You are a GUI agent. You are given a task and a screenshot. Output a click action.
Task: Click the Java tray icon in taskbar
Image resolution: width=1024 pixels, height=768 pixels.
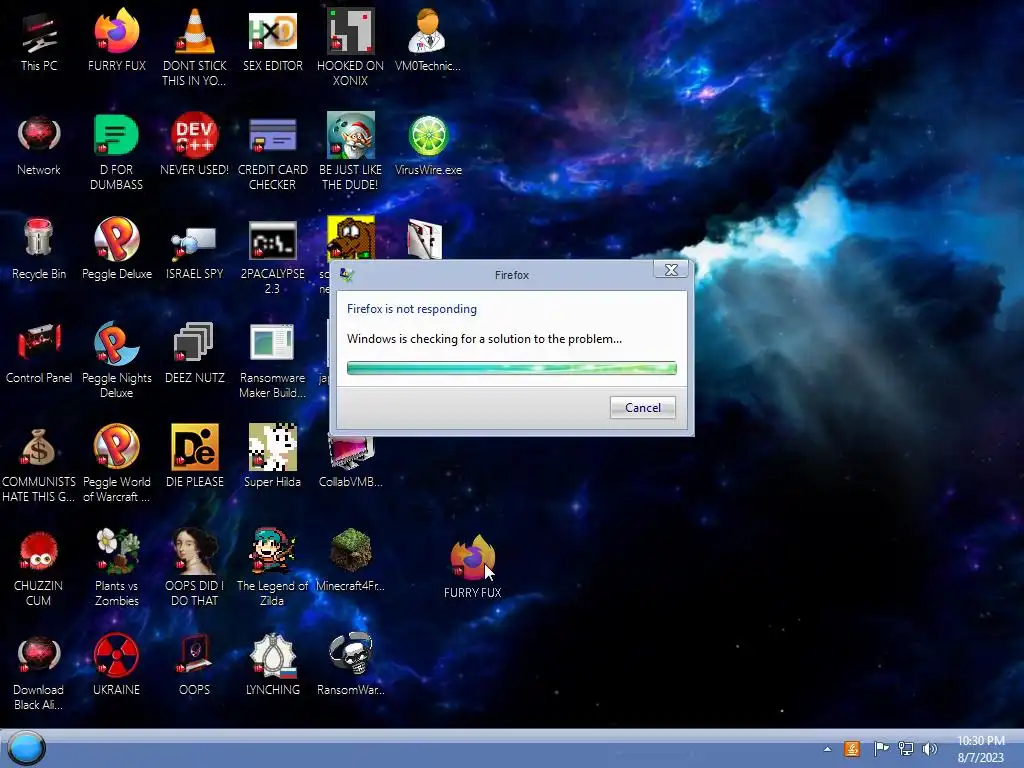(852, 748)
